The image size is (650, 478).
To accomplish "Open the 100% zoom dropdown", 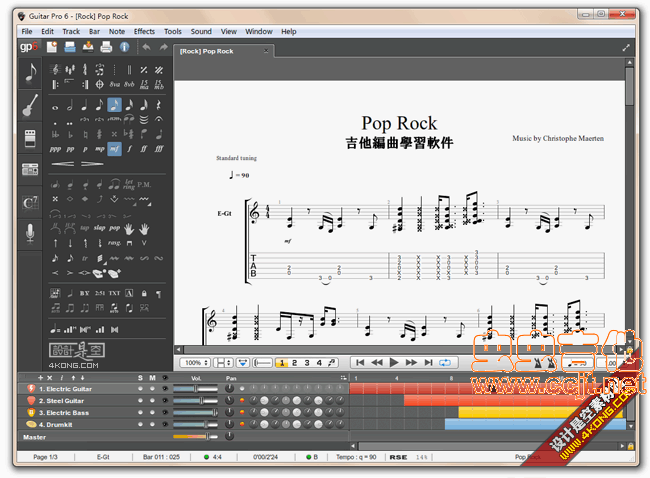I will pyautogui.click(x=196, y=362).
